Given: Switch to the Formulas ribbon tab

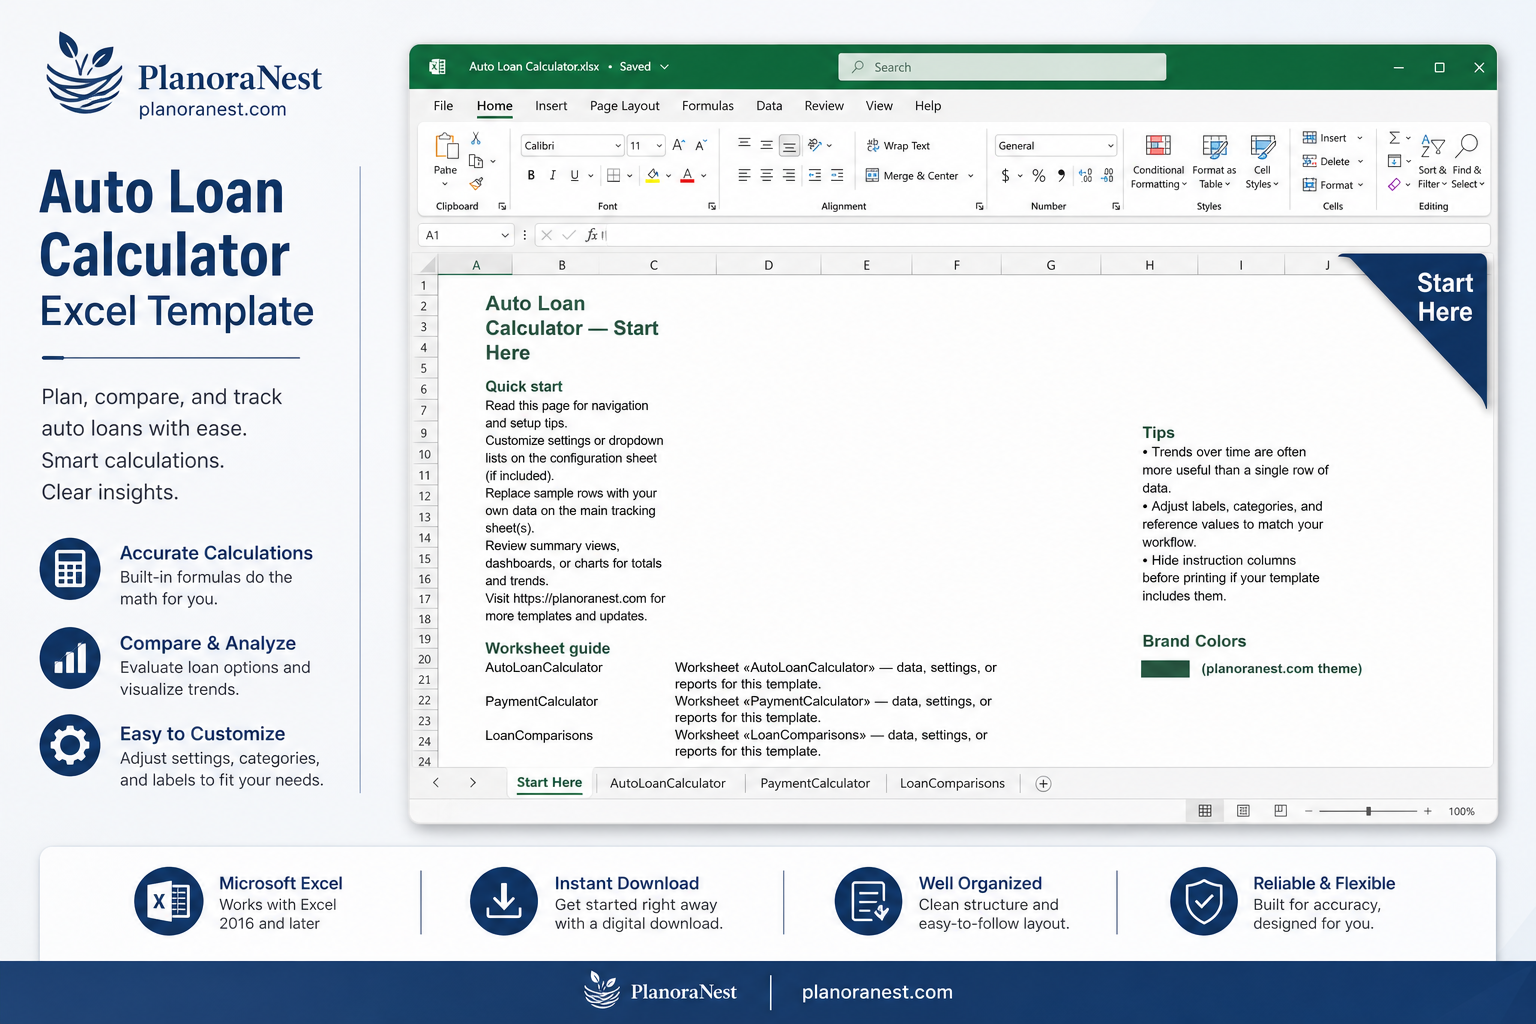Looking at the screenshot, I should (708, 106).
